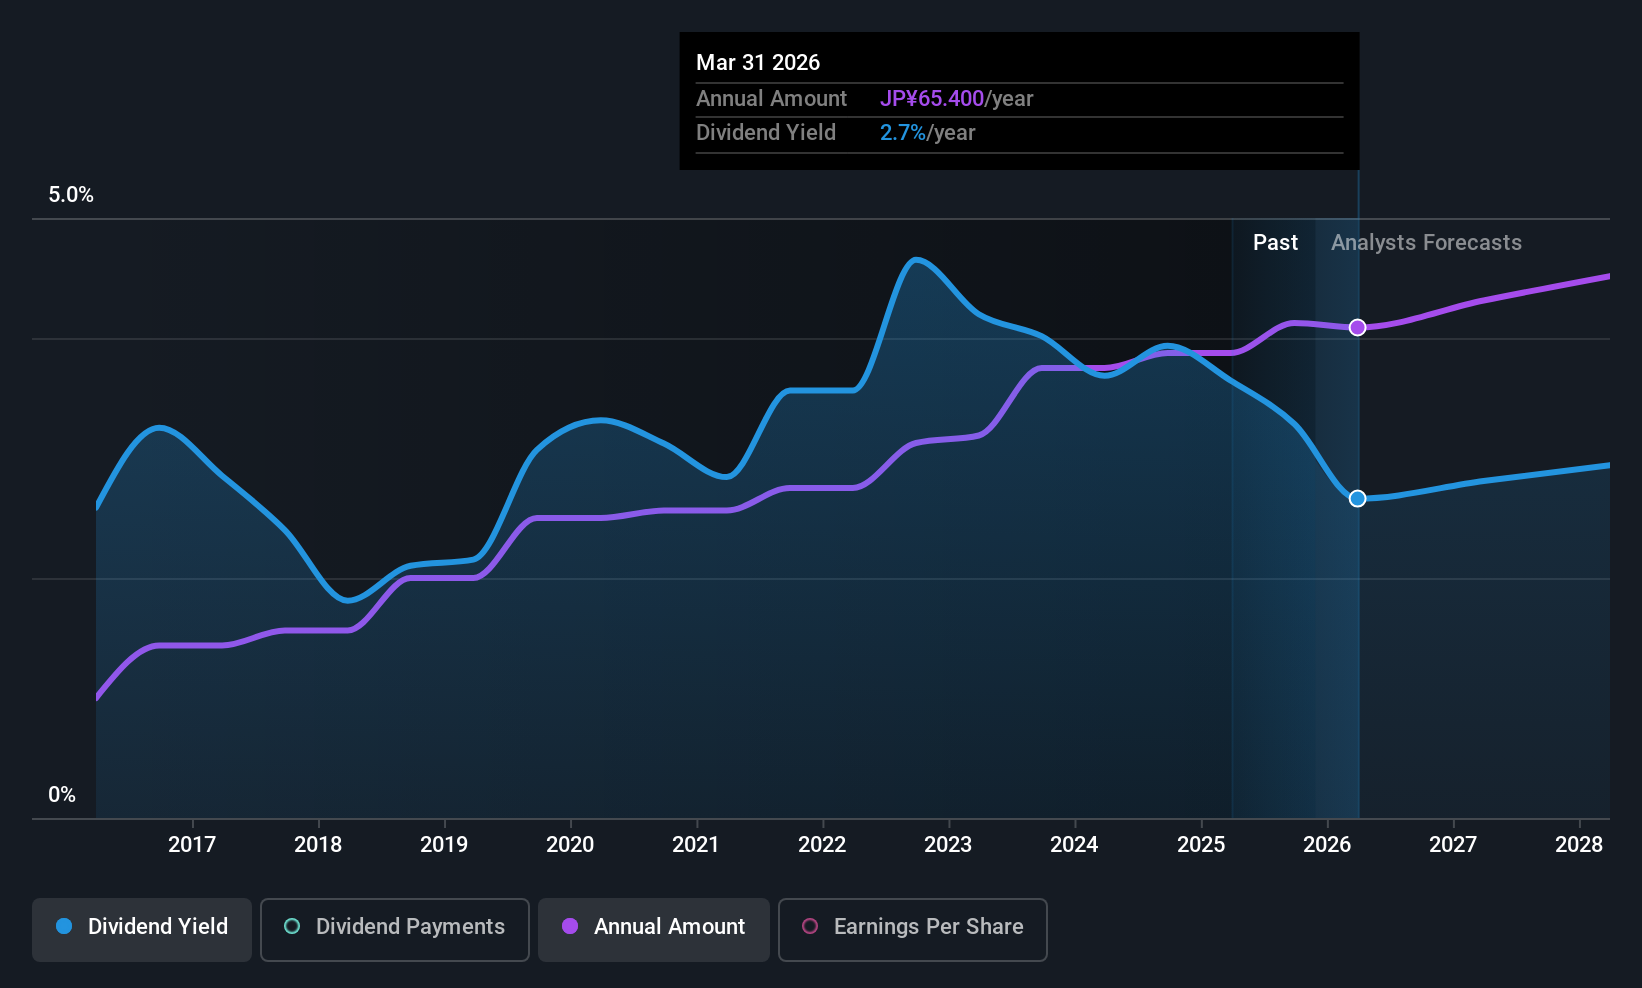Screen dimensions: 1642x988
Task: Enable the Dividend Payments legend series
Action: (395, 927)
